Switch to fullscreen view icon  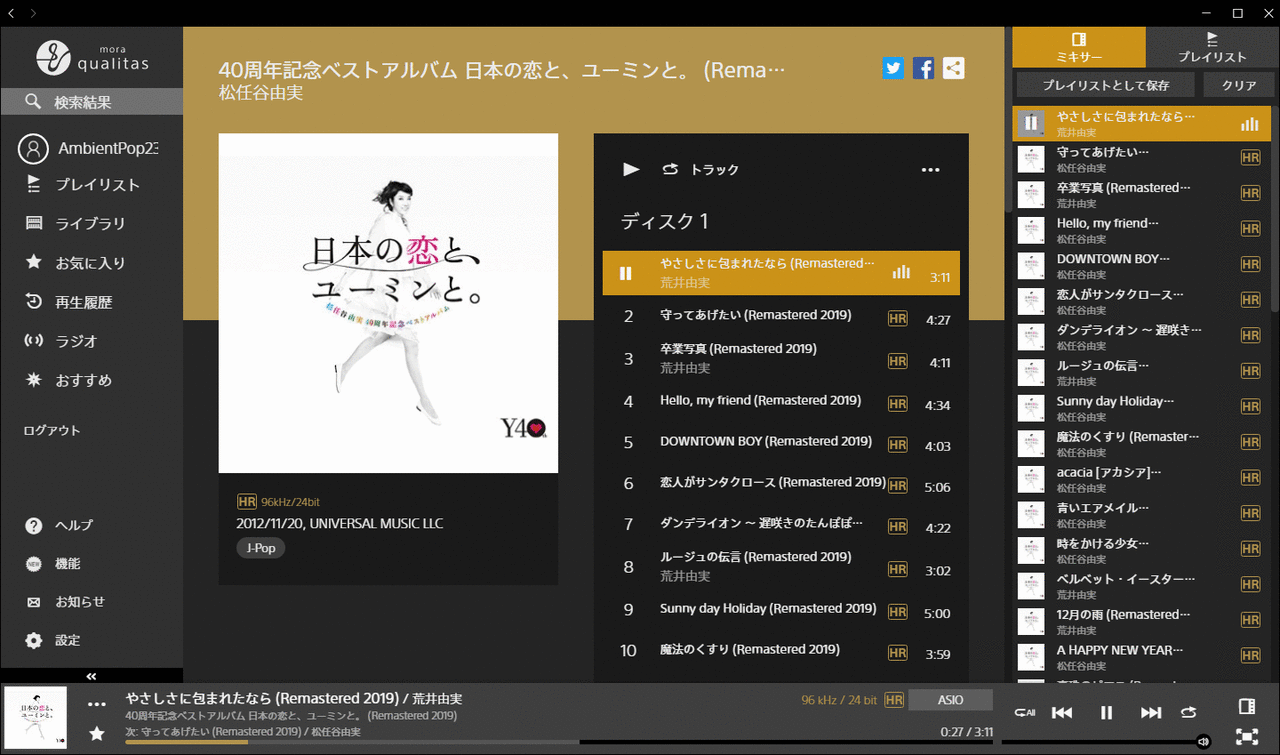[x=1246, y=737]
